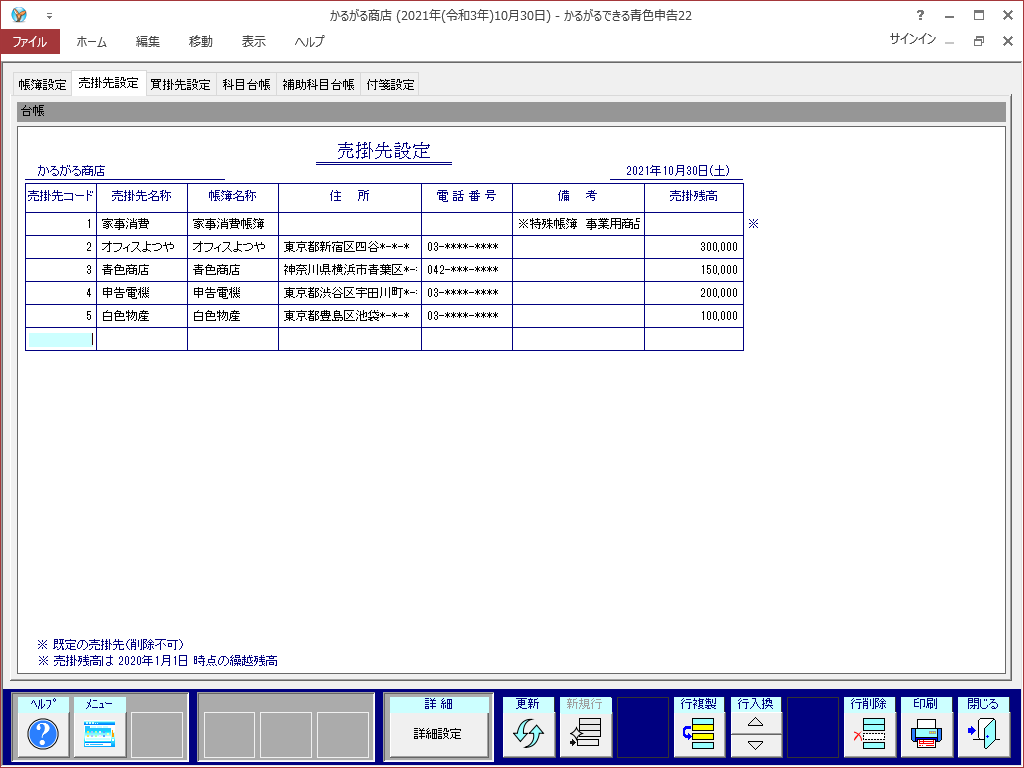Move row down with 行入換 down arrow
This screenshot has width=1024, height=768.
point(756,745)
